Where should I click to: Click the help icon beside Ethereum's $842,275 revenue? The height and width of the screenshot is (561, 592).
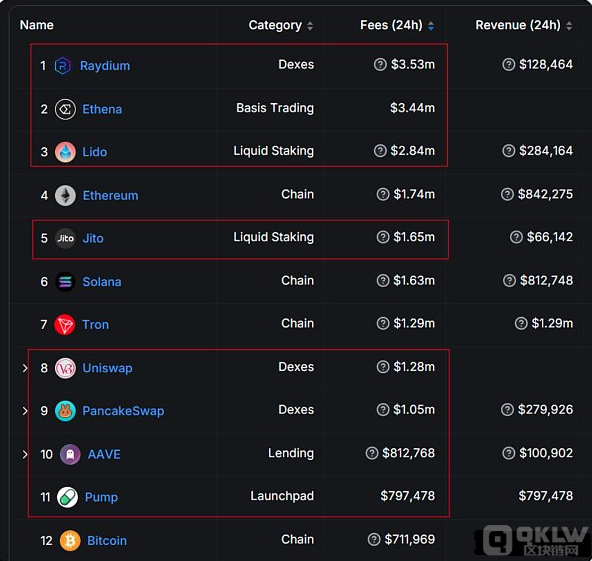pyautogui.click(x=507, y=194)
